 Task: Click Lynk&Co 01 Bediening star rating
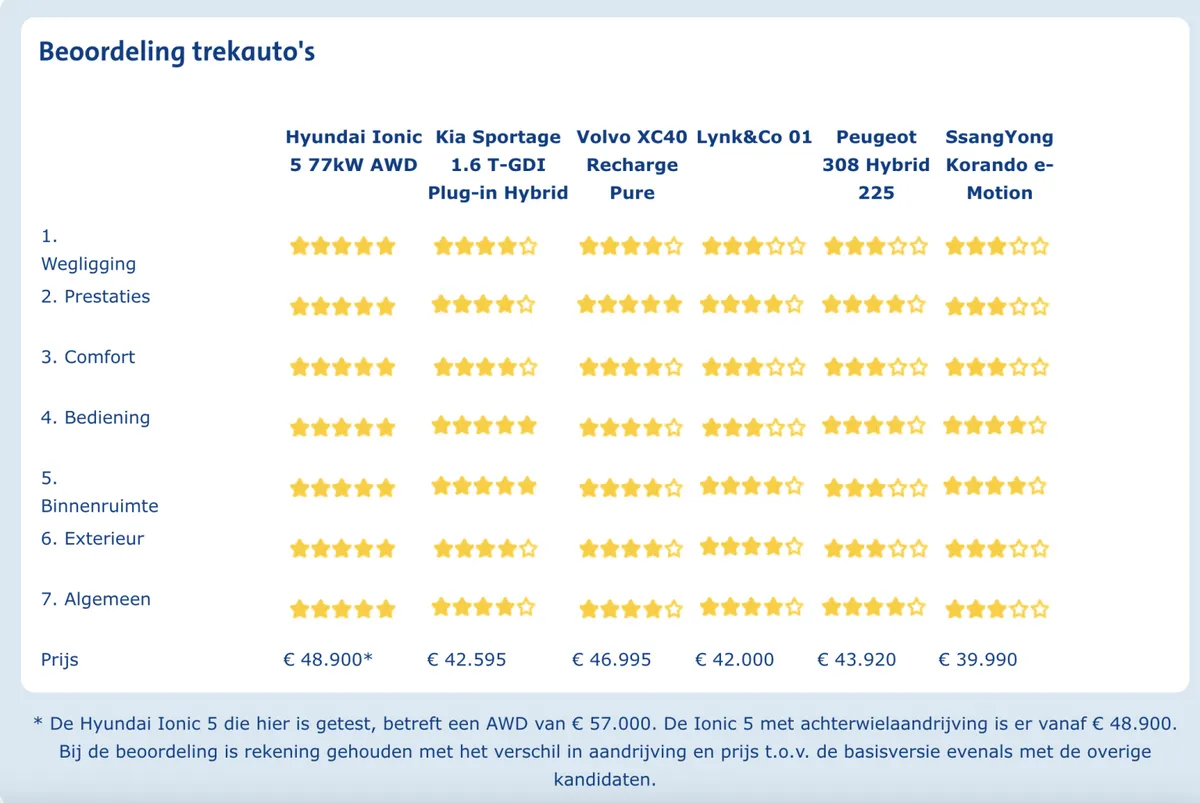tap(753, 428)
